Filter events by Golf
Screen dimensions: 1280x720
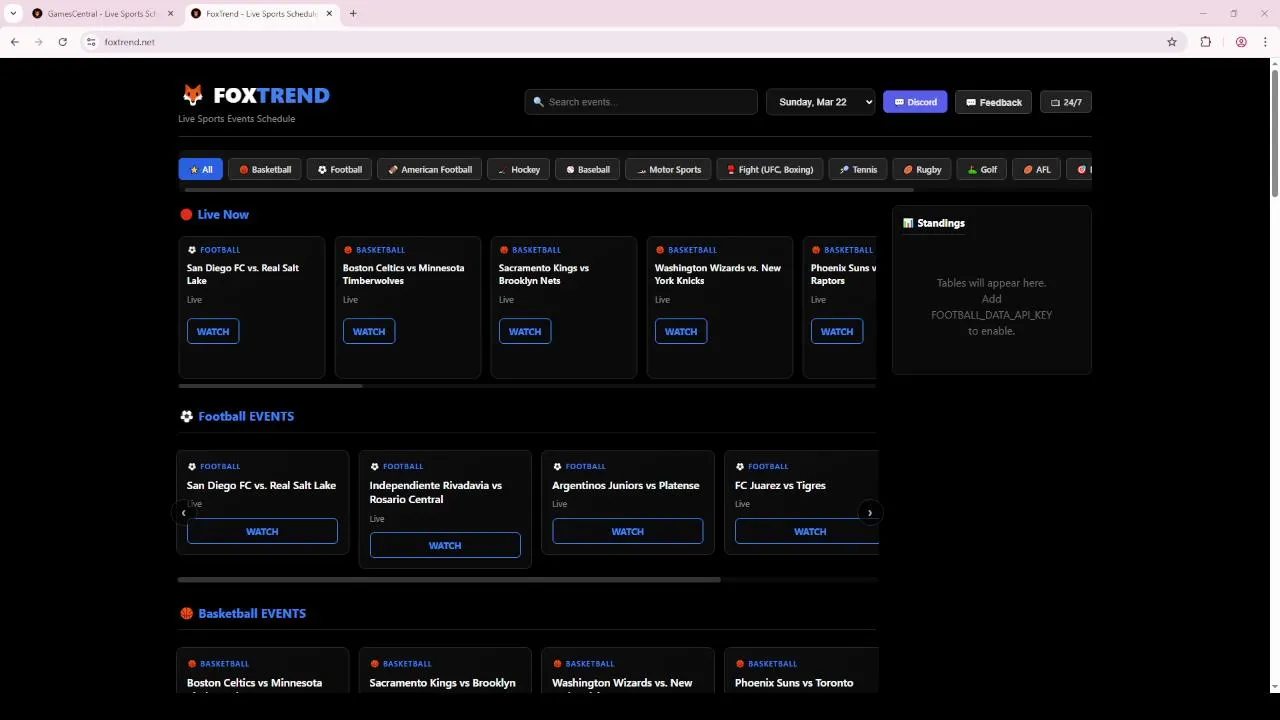pos(982,170)
